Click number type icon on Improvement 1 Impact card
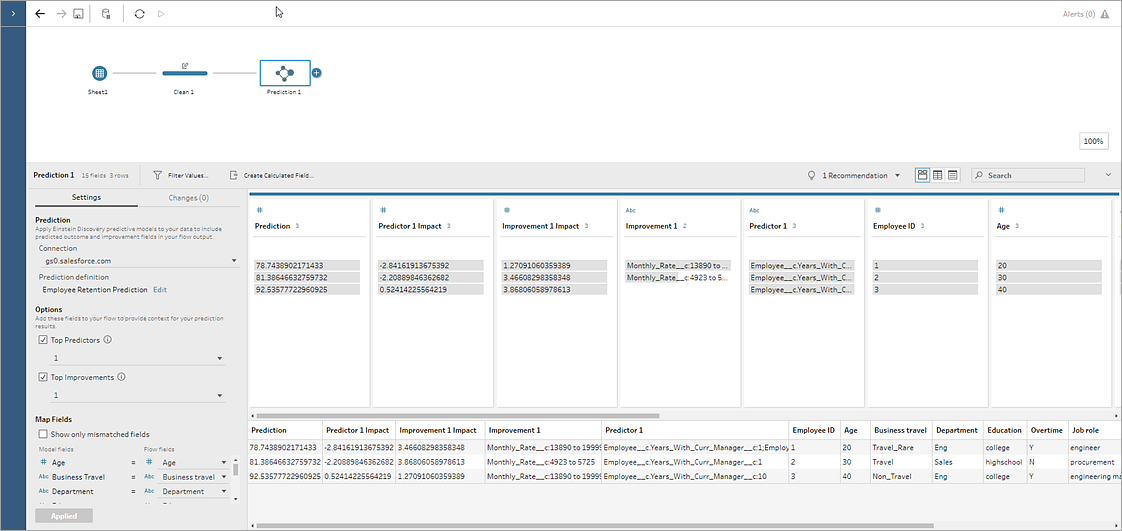The image size is (1122, 531). (x=507, y=210)
